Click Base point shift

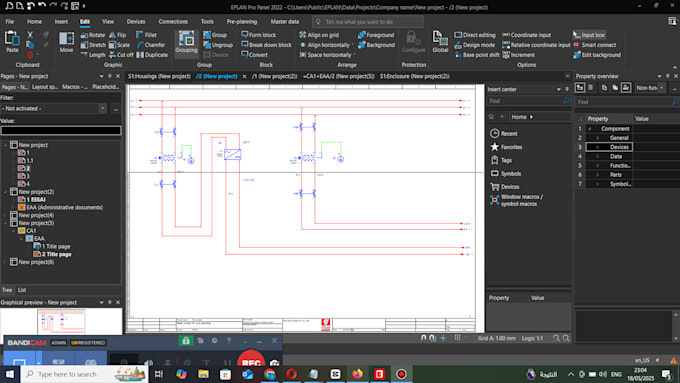pyautogui.click(x=477, y=55)
